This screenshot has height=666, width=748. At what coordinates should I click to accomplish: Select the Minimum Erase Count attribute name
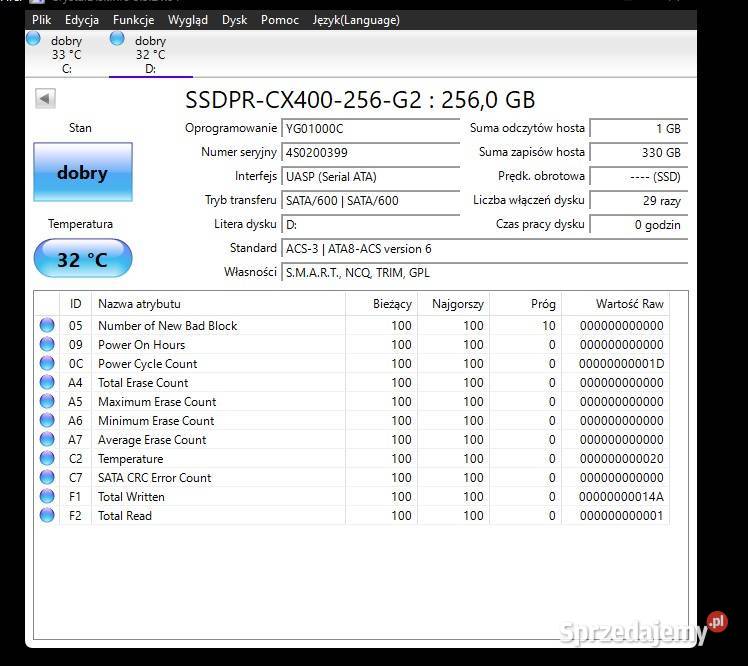[156, 421]
